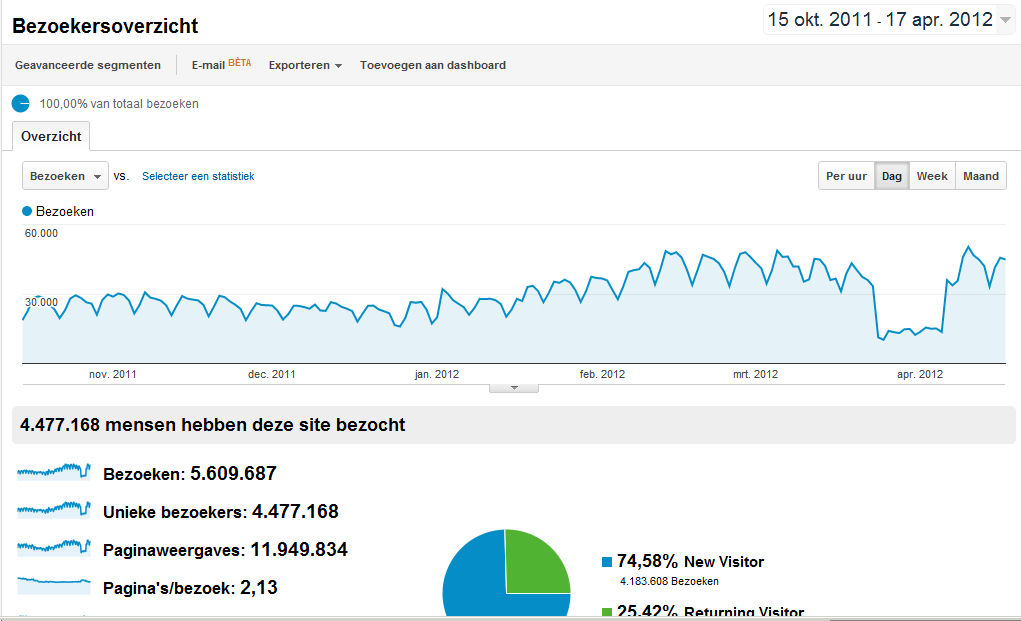Click Selecteer een statistiek link
Screen dimensions: 1021x621
tap(198, 176)
